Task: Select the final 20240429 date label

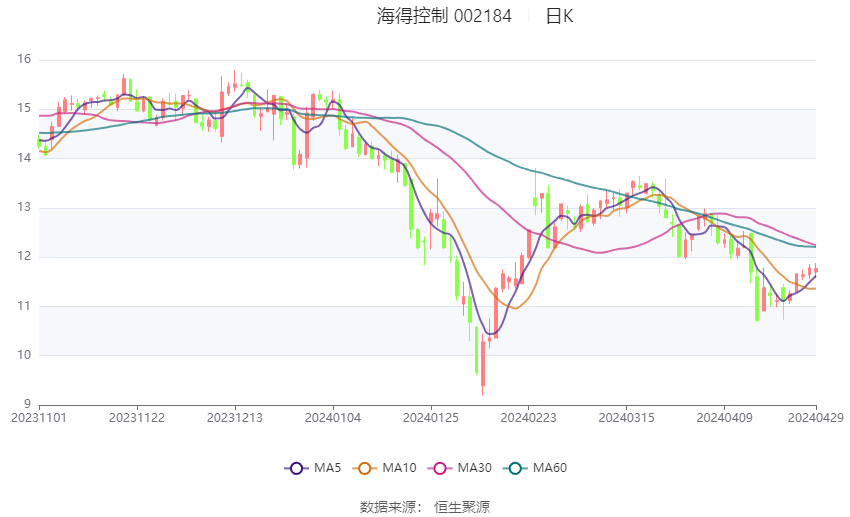Action: click(816, 418)
